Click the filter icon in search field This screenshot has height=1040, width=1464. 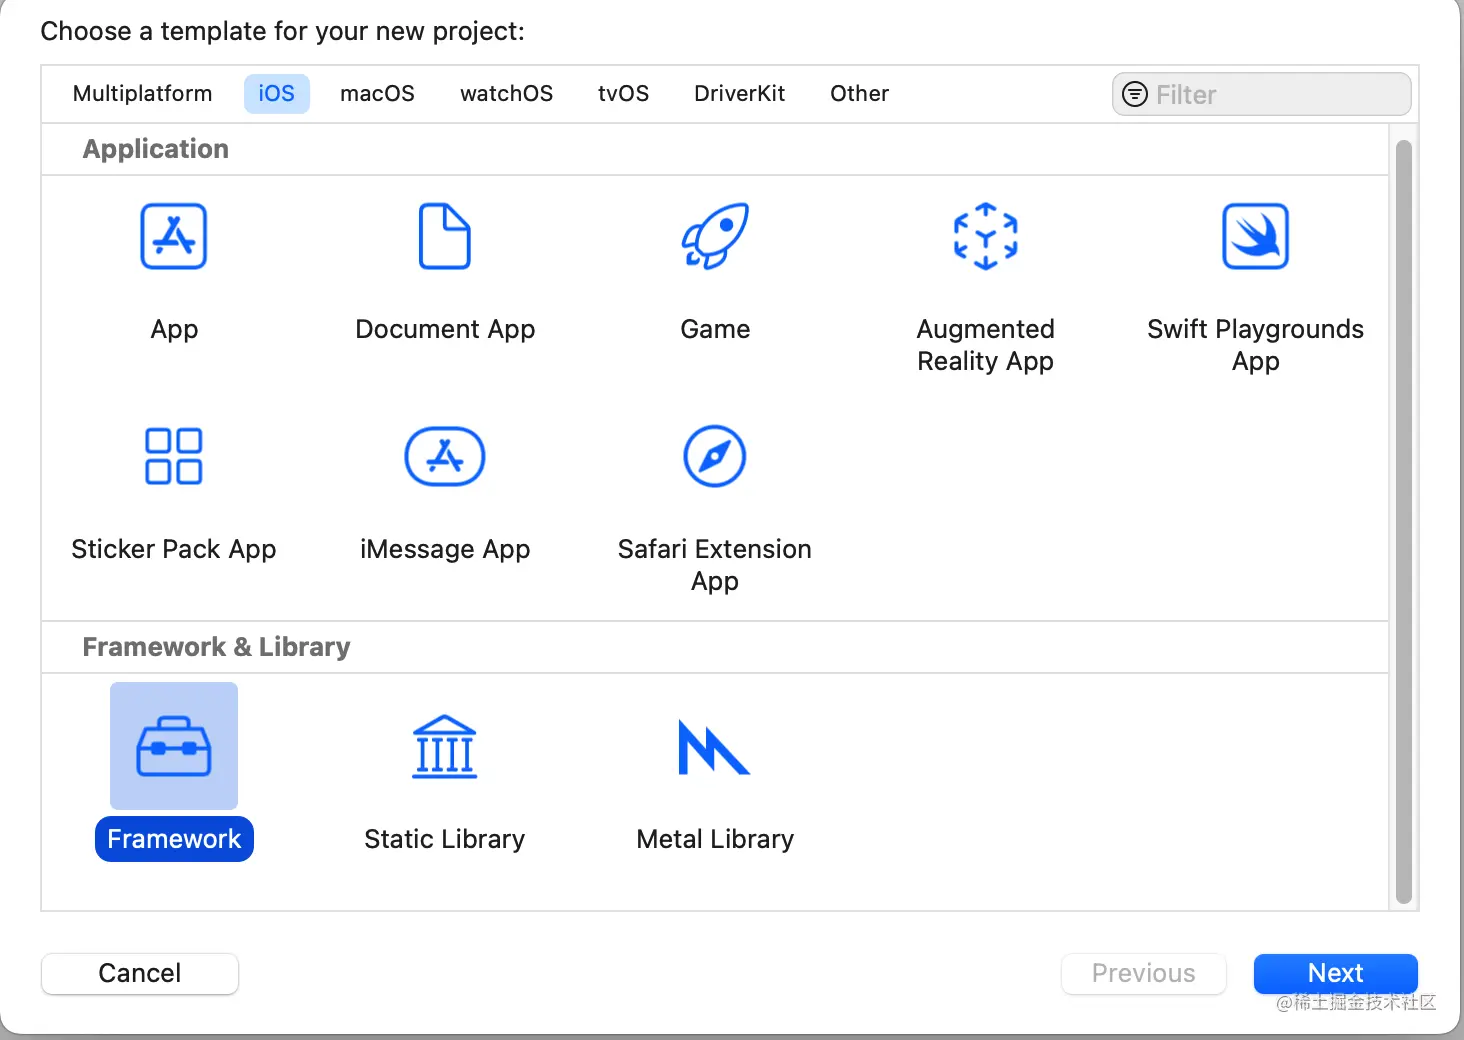1135,94
